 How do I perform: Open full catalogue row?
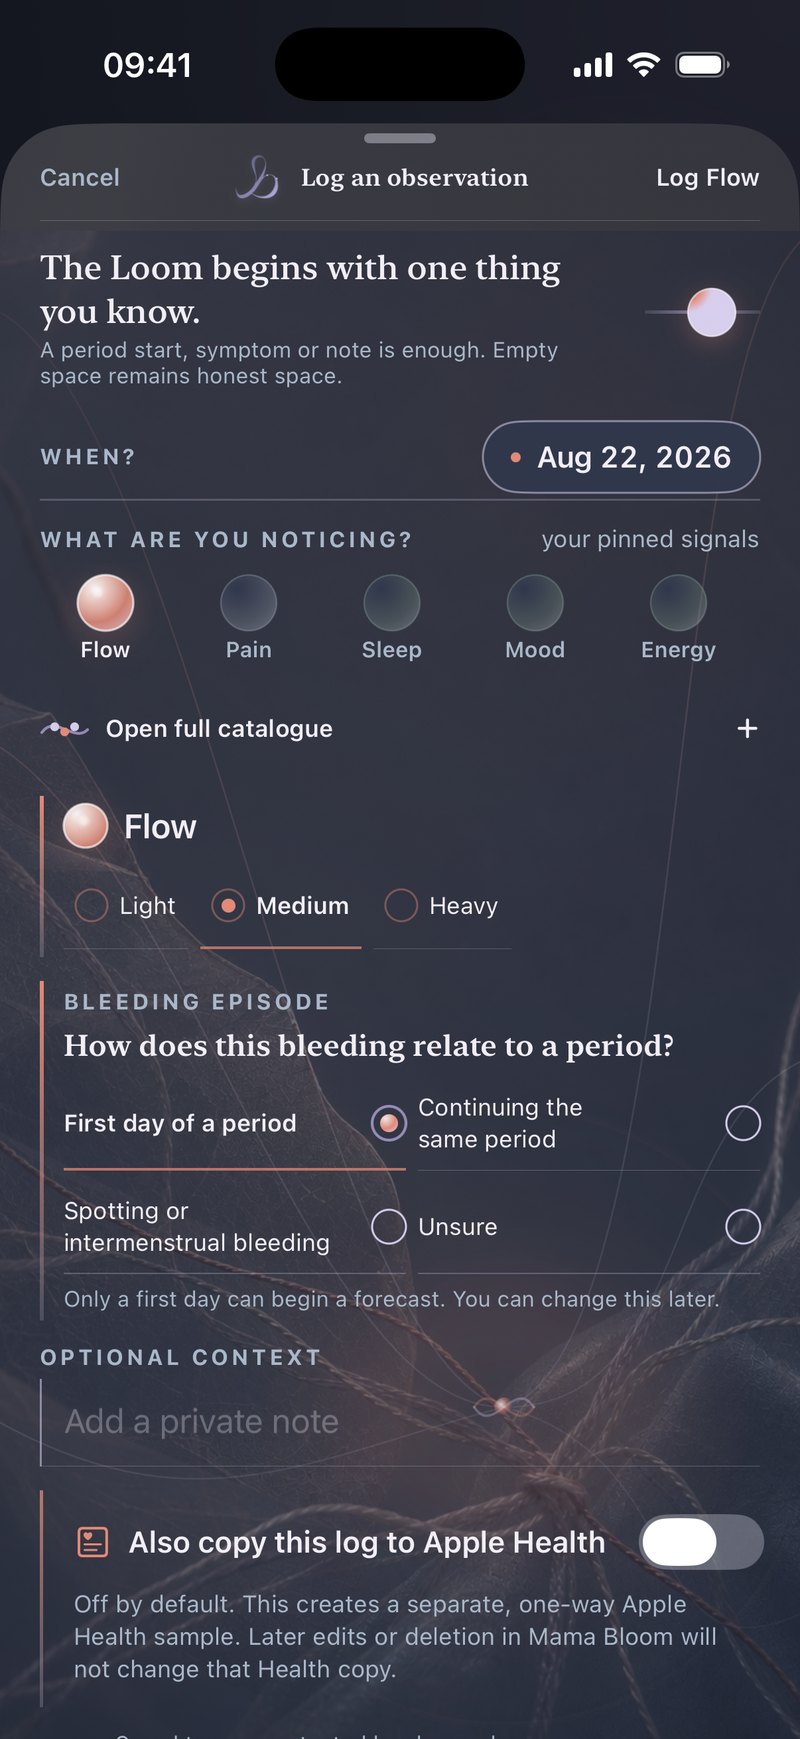400,729
